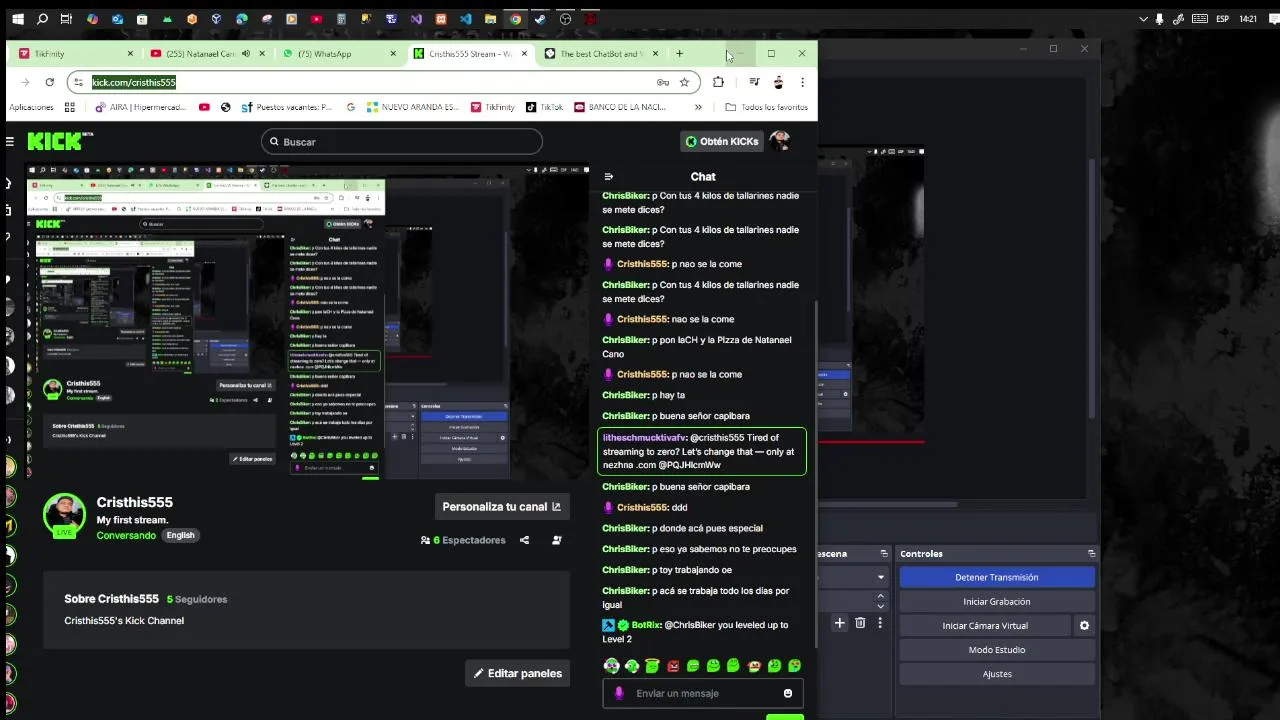Screen dimensions: 1280x720
Task: Open media controls icon in Chrome toolbar
Action: point(754,83)
